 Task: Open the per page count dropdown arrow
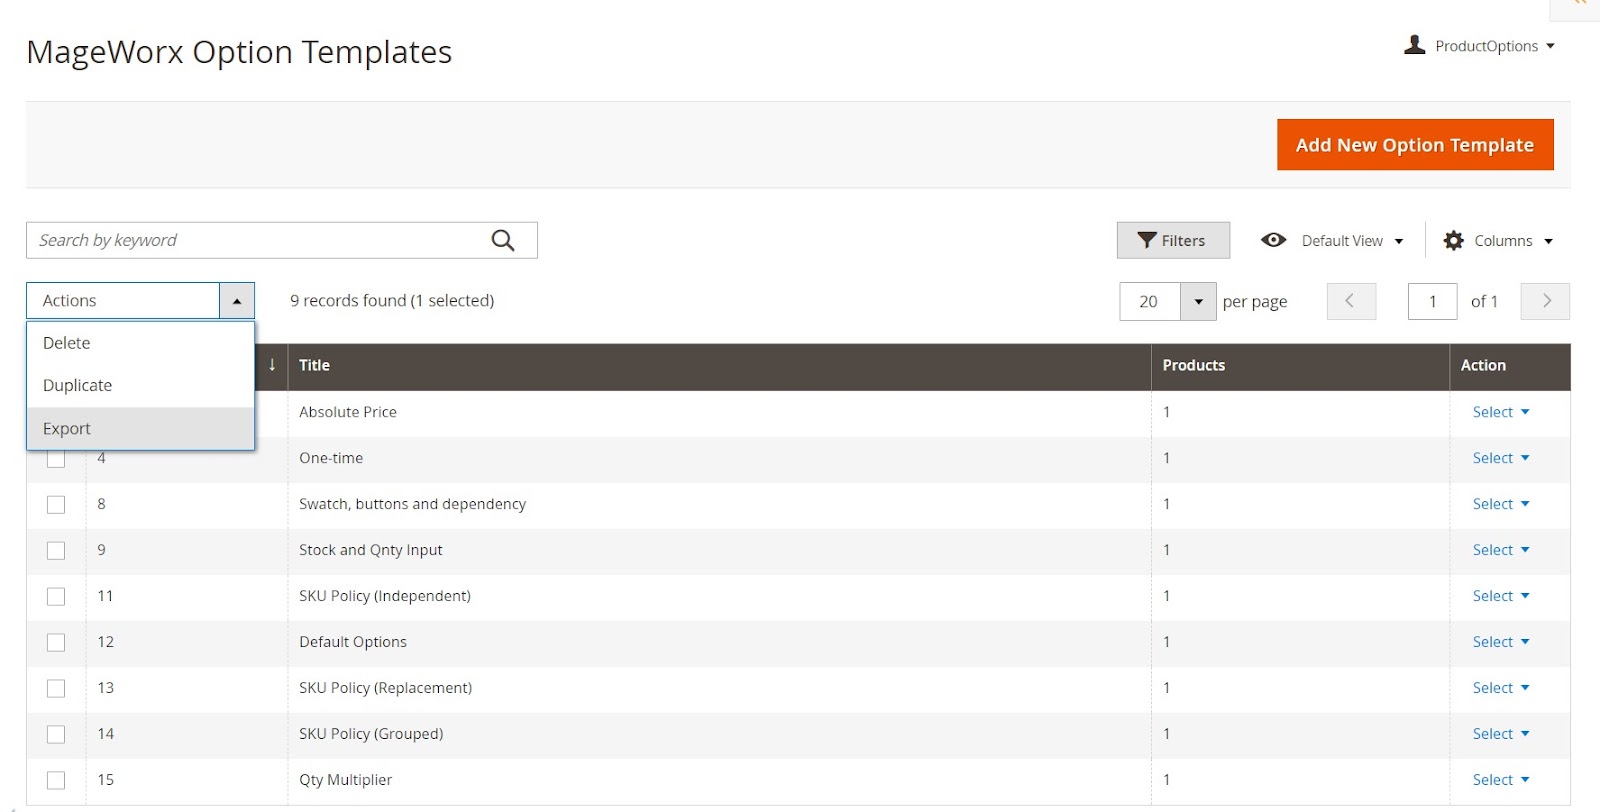pyautogui.click(x=1198, y=301)
